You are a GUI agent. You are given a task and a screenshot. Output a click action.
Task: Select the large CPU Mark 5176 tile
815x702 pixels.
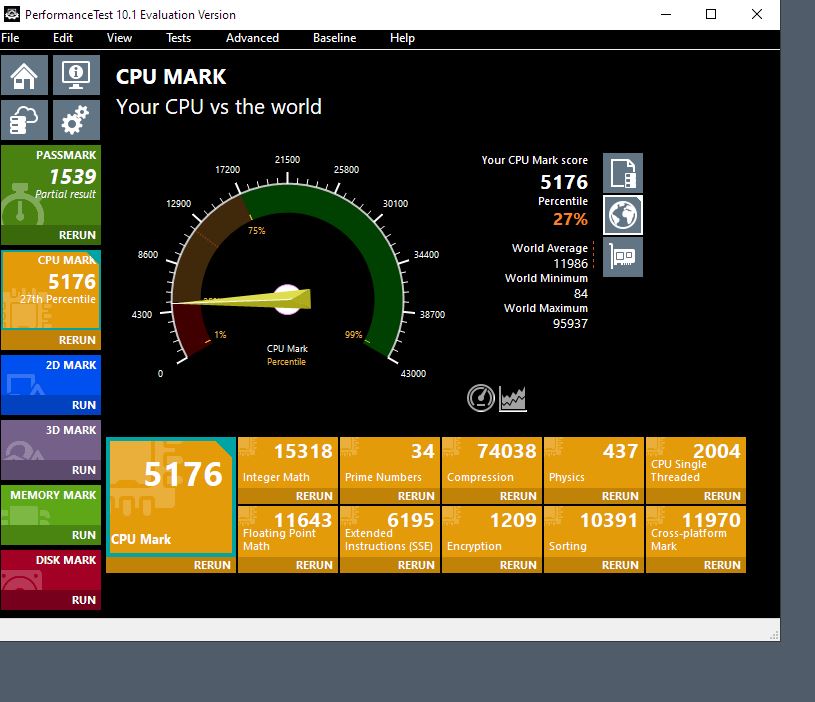(170, 497)
